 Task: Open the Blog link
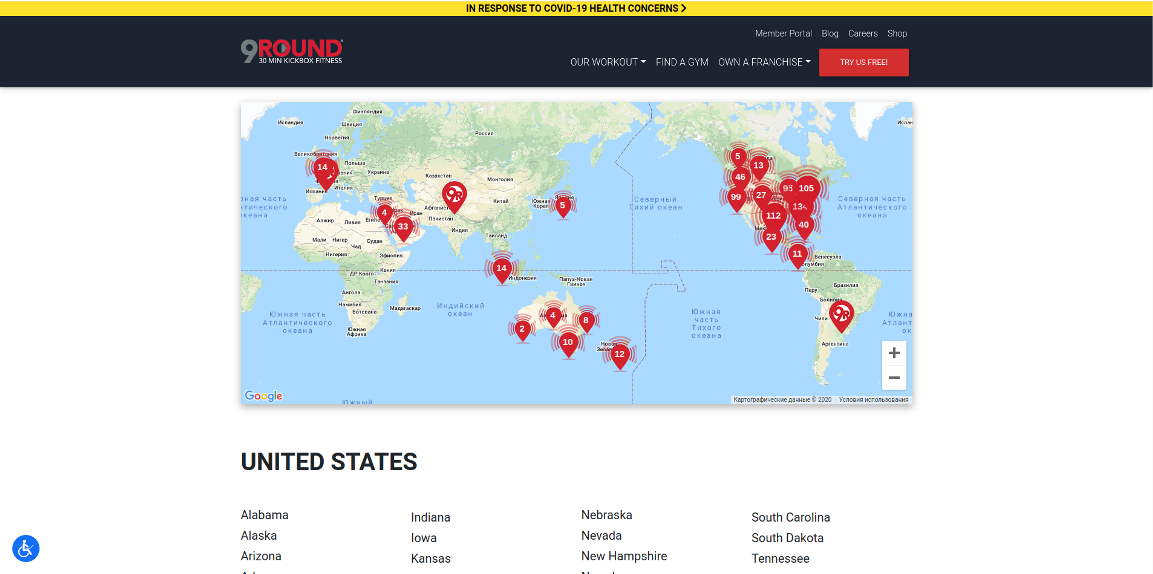click(830, 34)
